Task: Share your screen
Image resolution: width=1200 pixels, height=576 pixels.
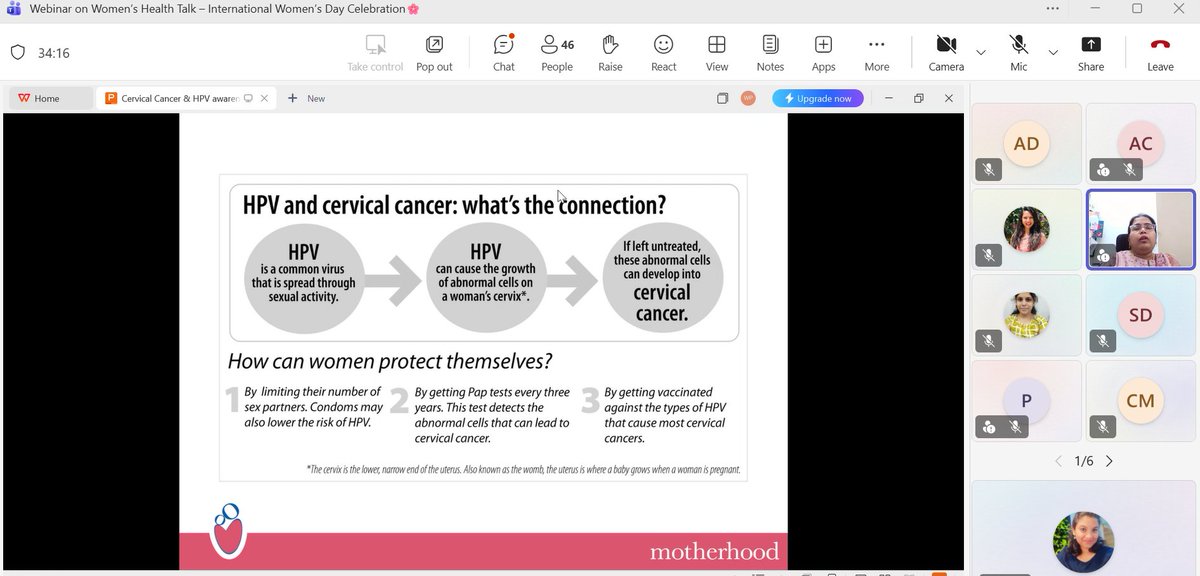Action: 1091,53
